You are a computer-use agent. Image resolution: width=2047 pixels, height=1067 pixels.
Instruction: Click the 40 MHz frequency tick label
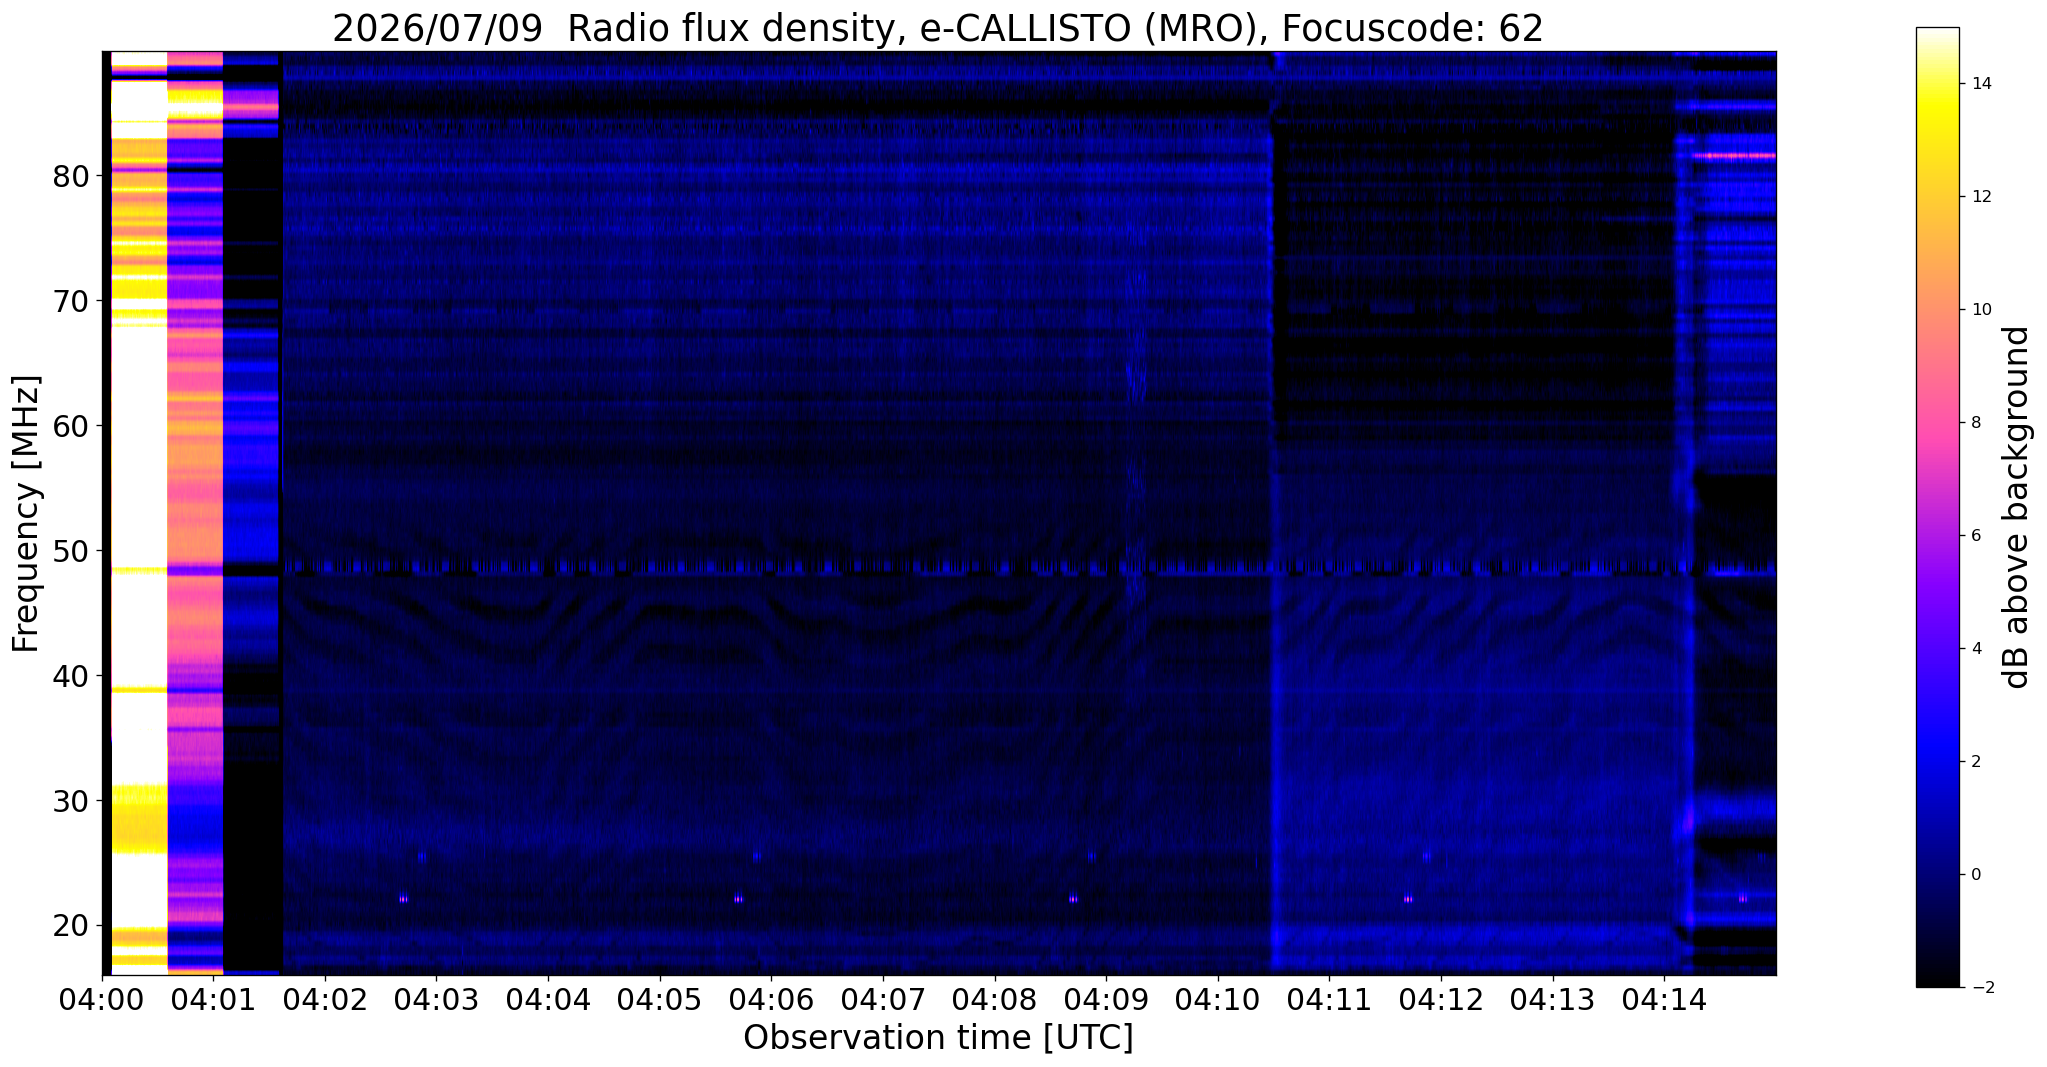click(x=70, y=677)
